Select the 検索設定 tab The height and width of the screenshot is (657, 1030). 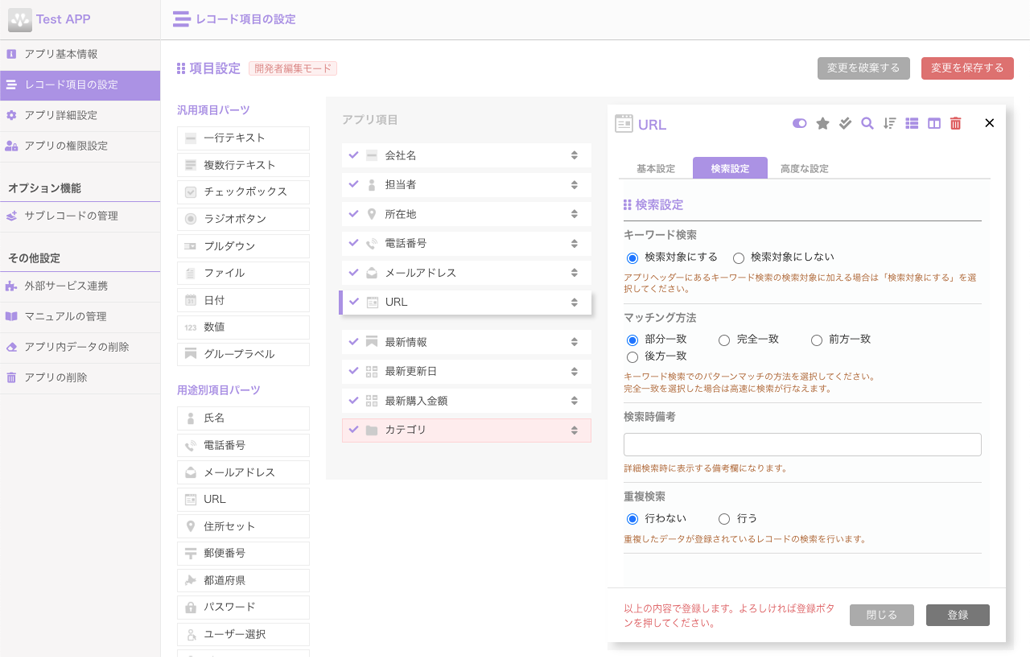pos(730,168)
